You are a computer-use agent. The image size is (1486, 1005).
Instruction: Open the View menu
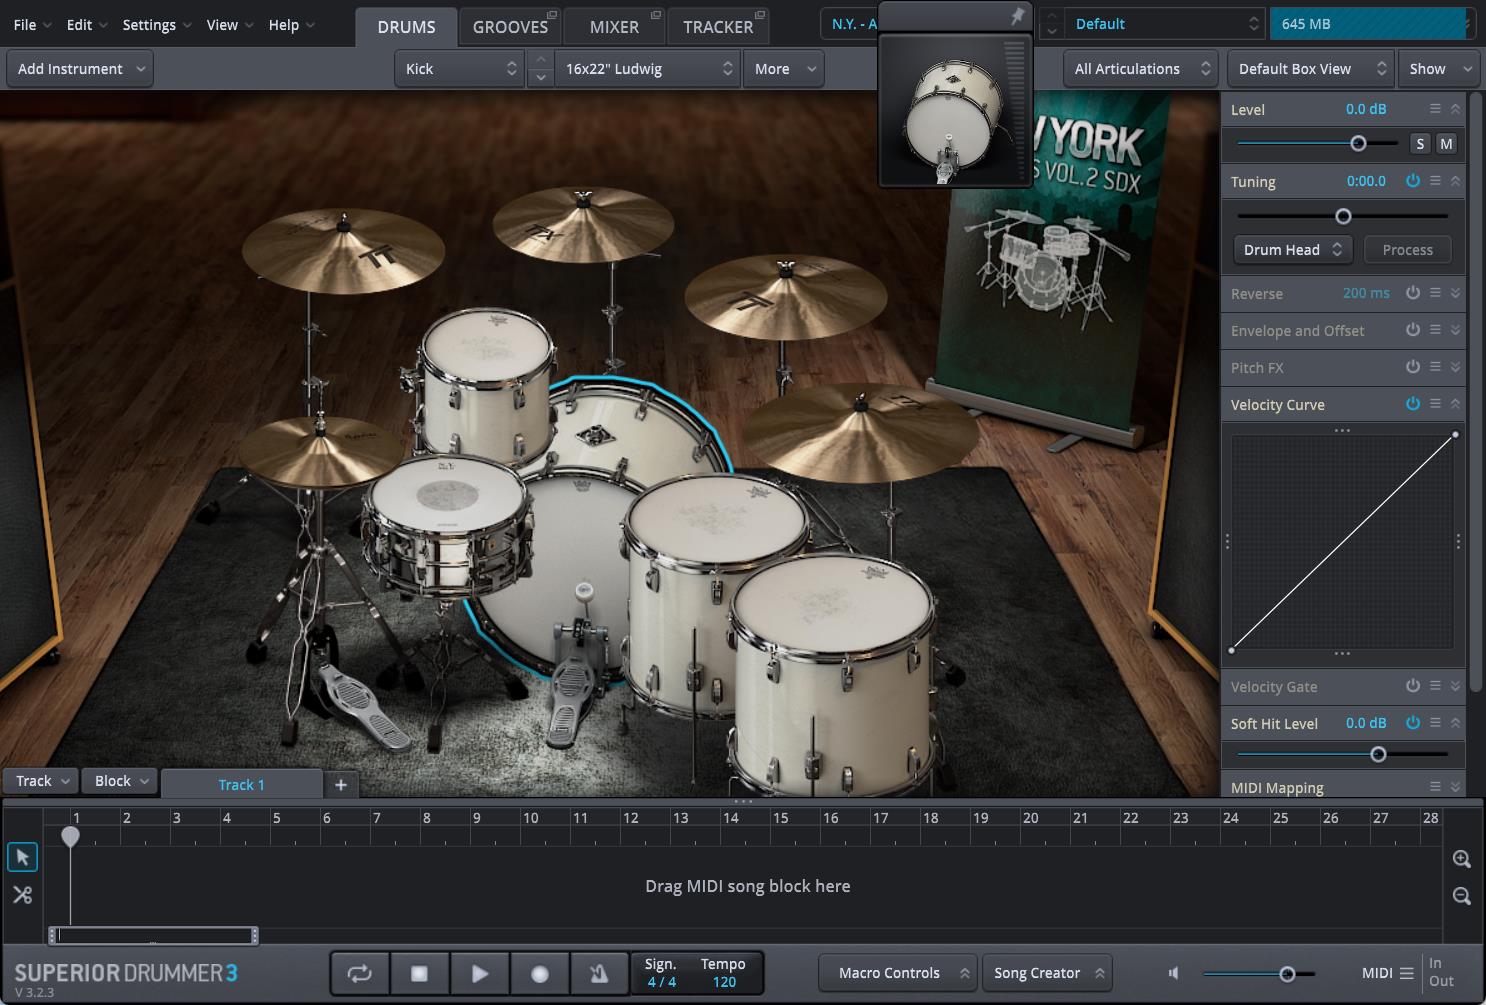point(230,25)
